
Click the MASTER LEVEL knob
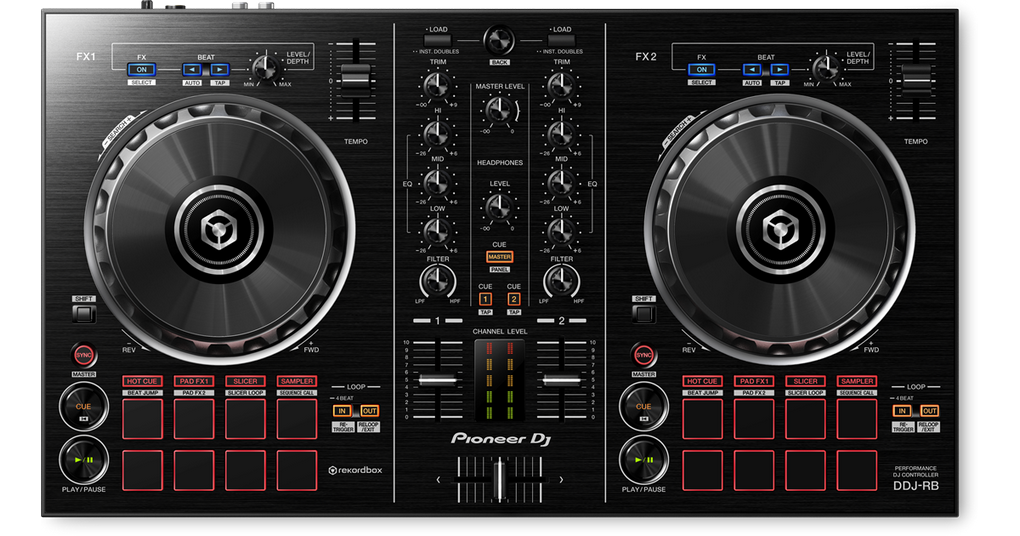[x=499, y=110]
